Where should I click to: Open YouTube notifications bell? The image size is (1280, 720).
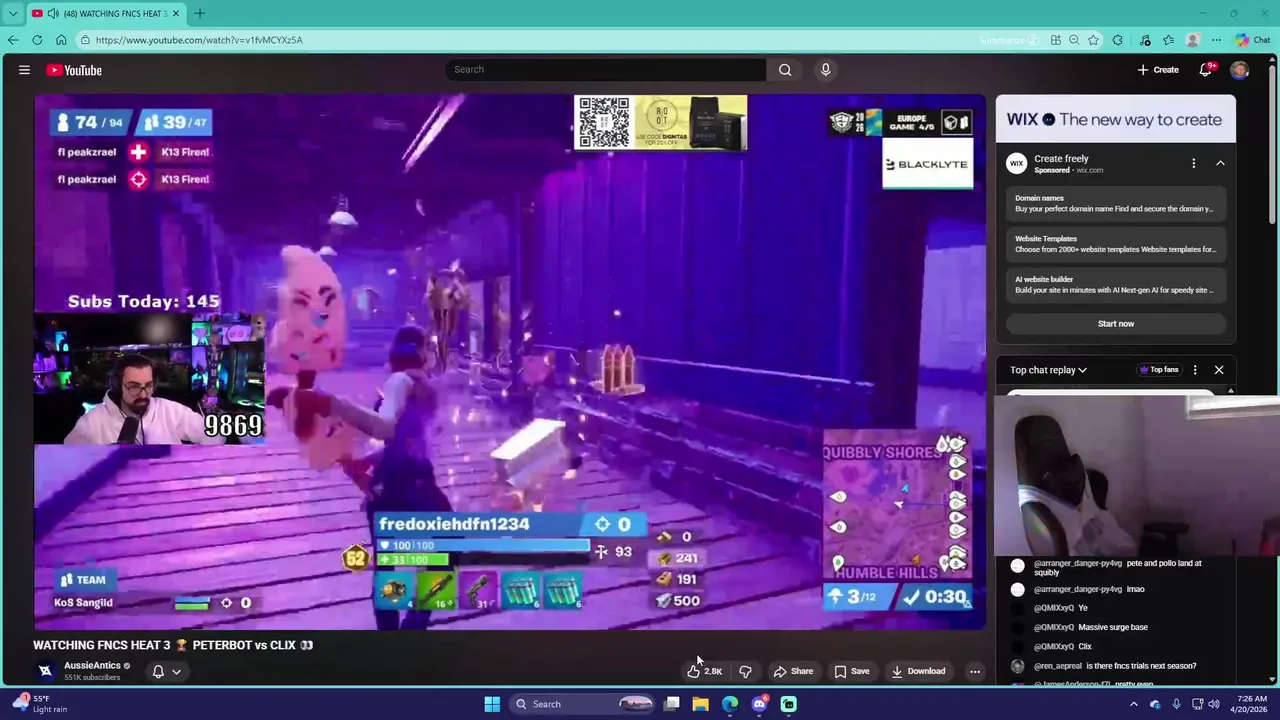coord(1206,70)
